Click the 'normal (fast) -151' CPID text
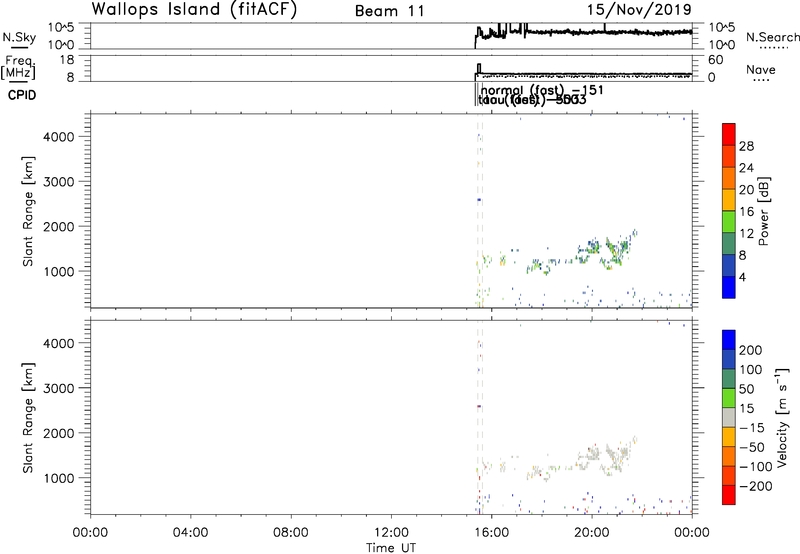The image size is (800, 554). tap(542, 90)
